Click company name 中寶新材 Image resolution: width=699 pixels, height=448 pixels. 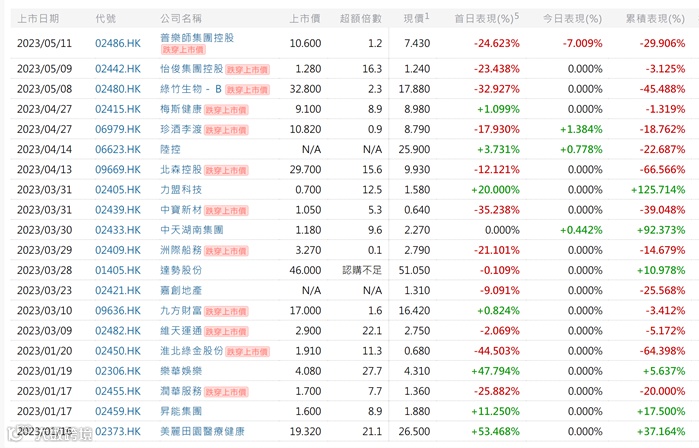pyautogui.click(x=181, y=210)
